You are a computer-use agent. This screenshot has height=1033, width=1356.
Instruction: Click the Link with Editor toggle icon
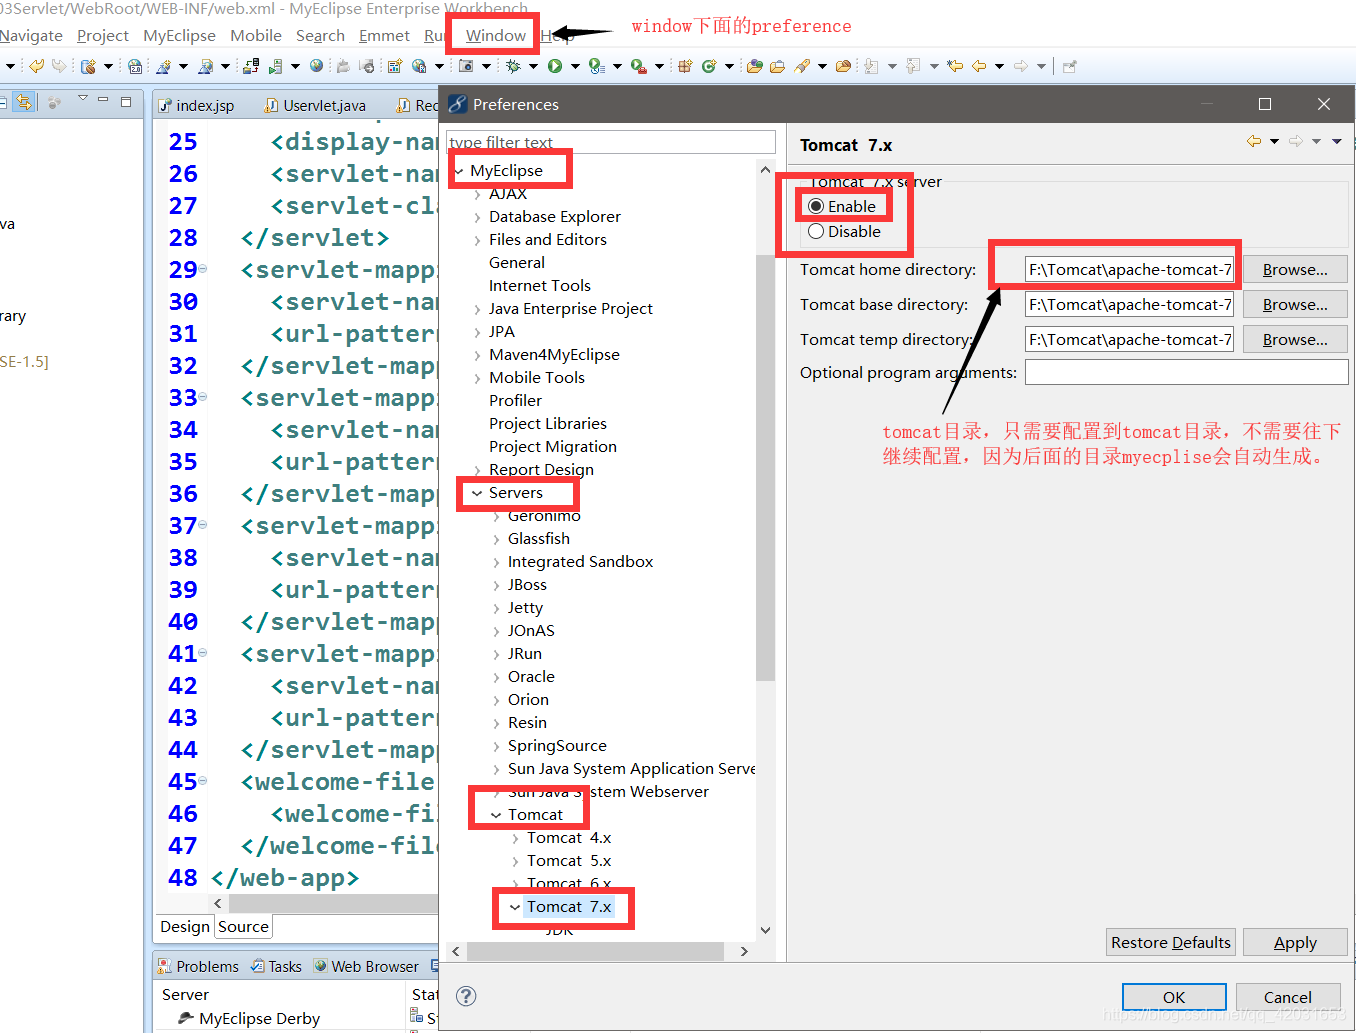pos(24,102)
